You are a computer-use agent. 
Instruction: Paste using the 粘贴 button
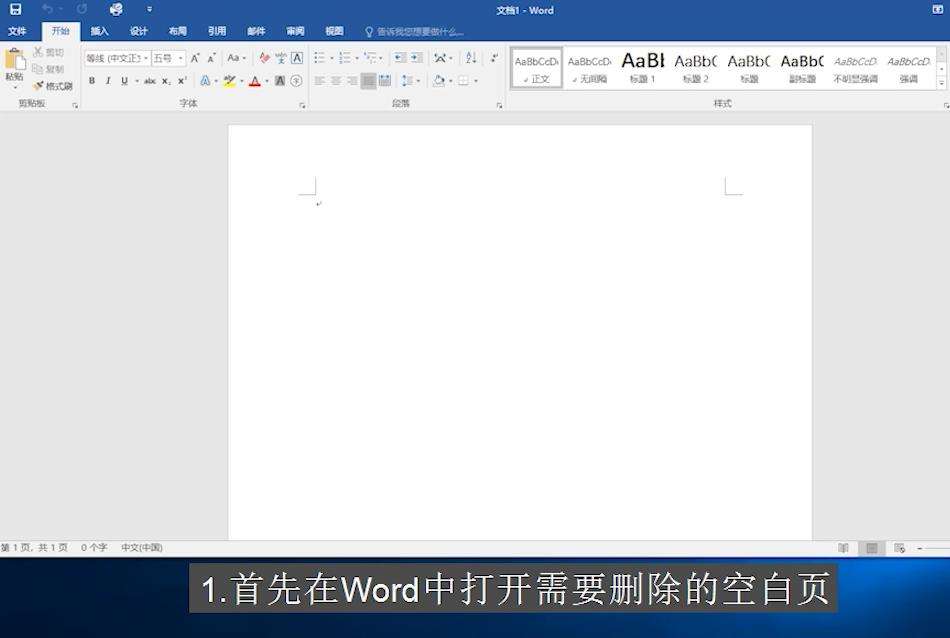14,66
